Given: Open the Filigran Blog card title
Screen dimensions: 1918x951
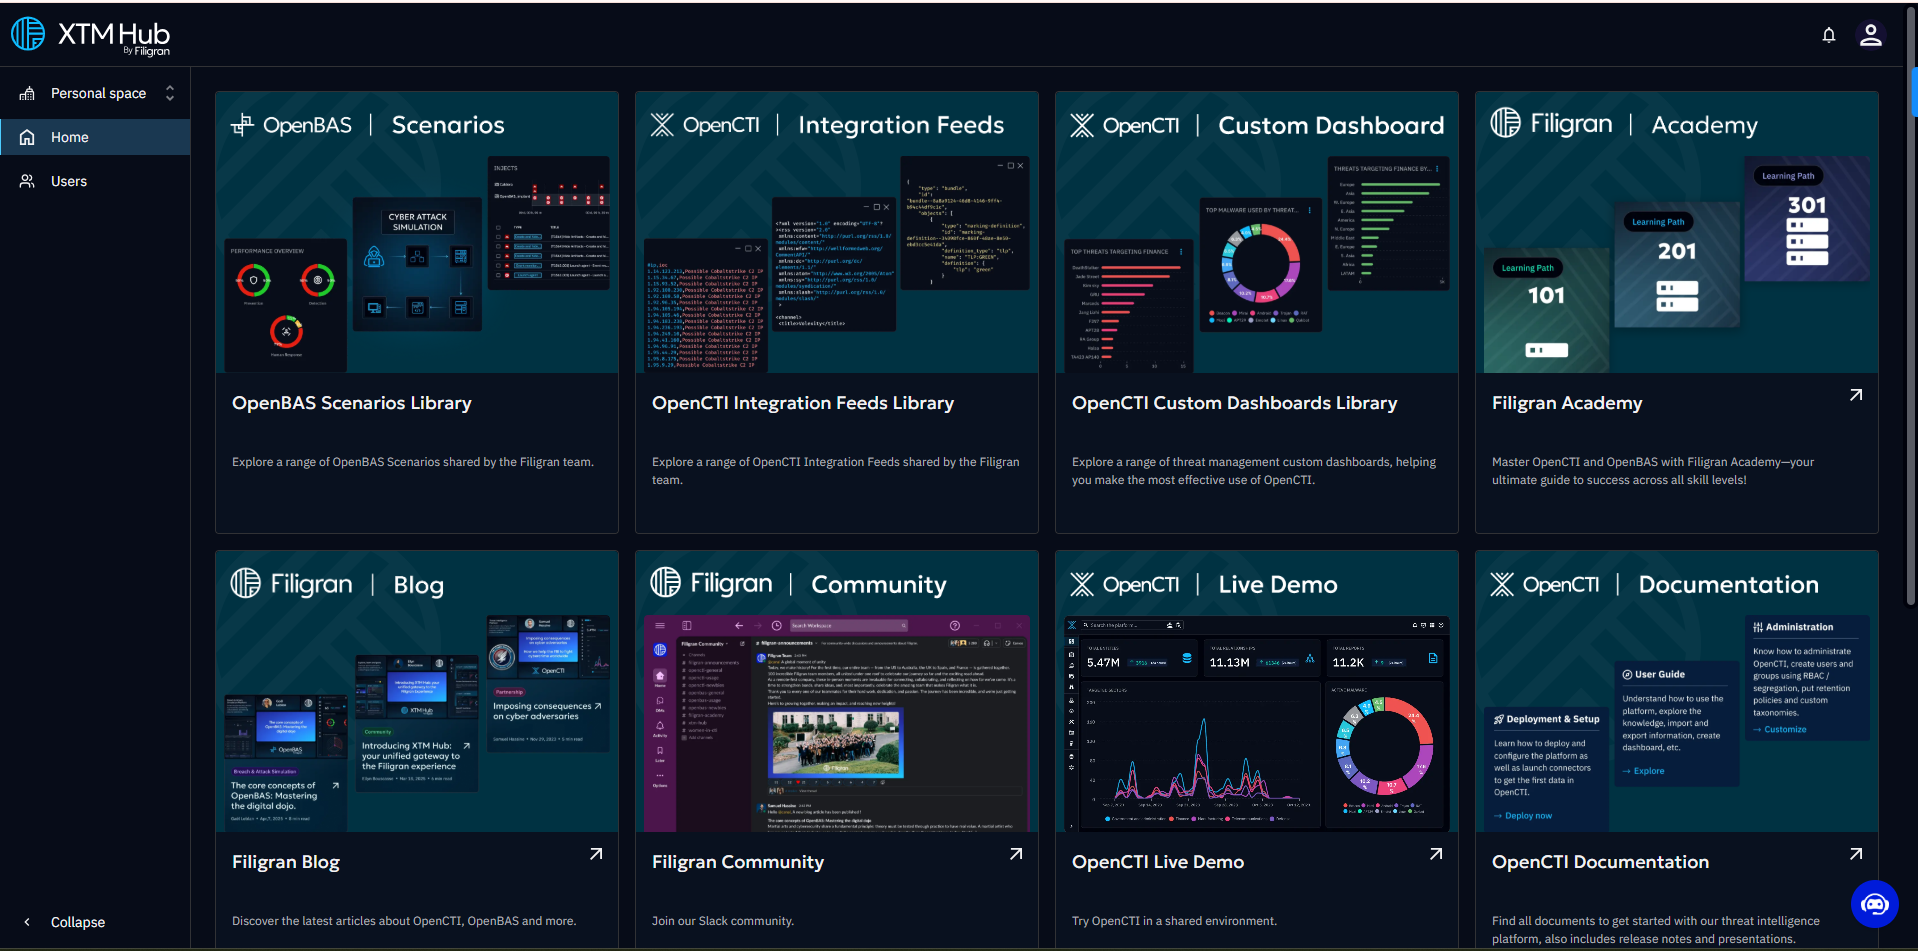Looking at the screenshot, I should [x=286, y=862].
